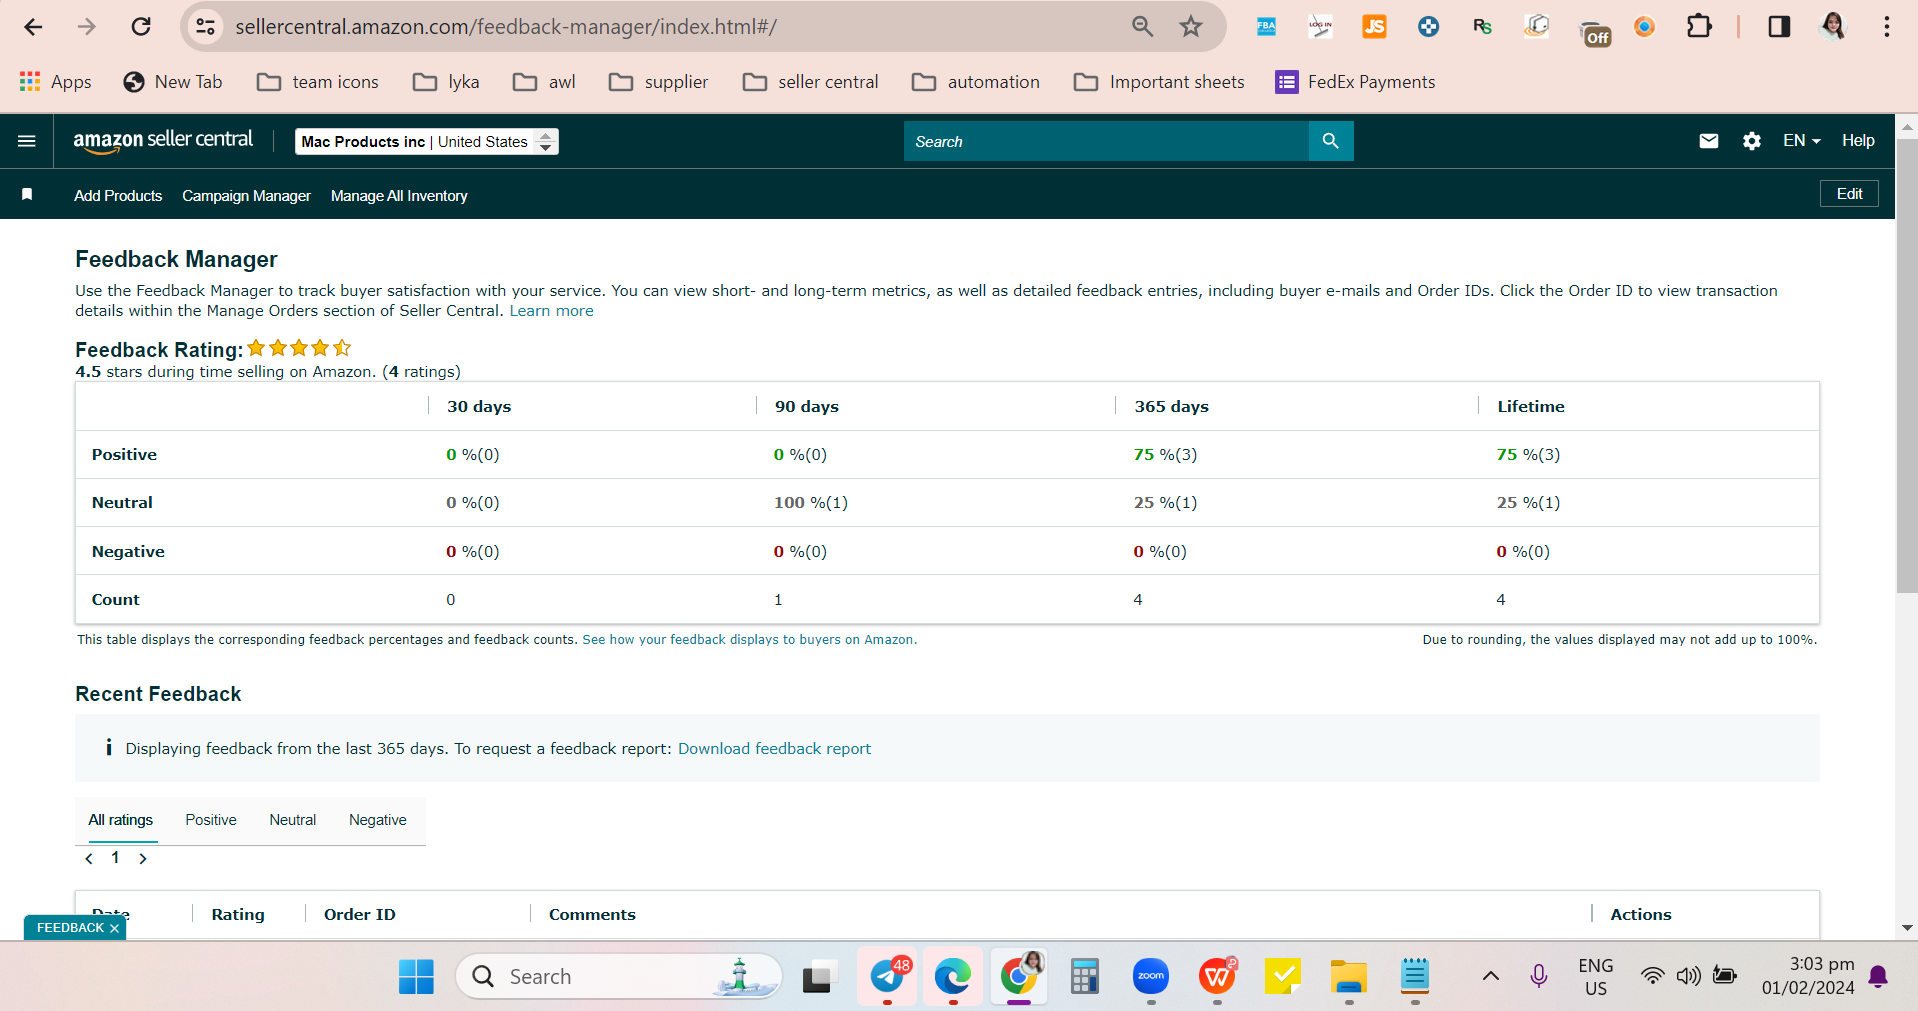Open the Extensions puzzle icon
Image resolution: width=1918 pixels, height=1011 pixels.
(x=1699, y=27)
